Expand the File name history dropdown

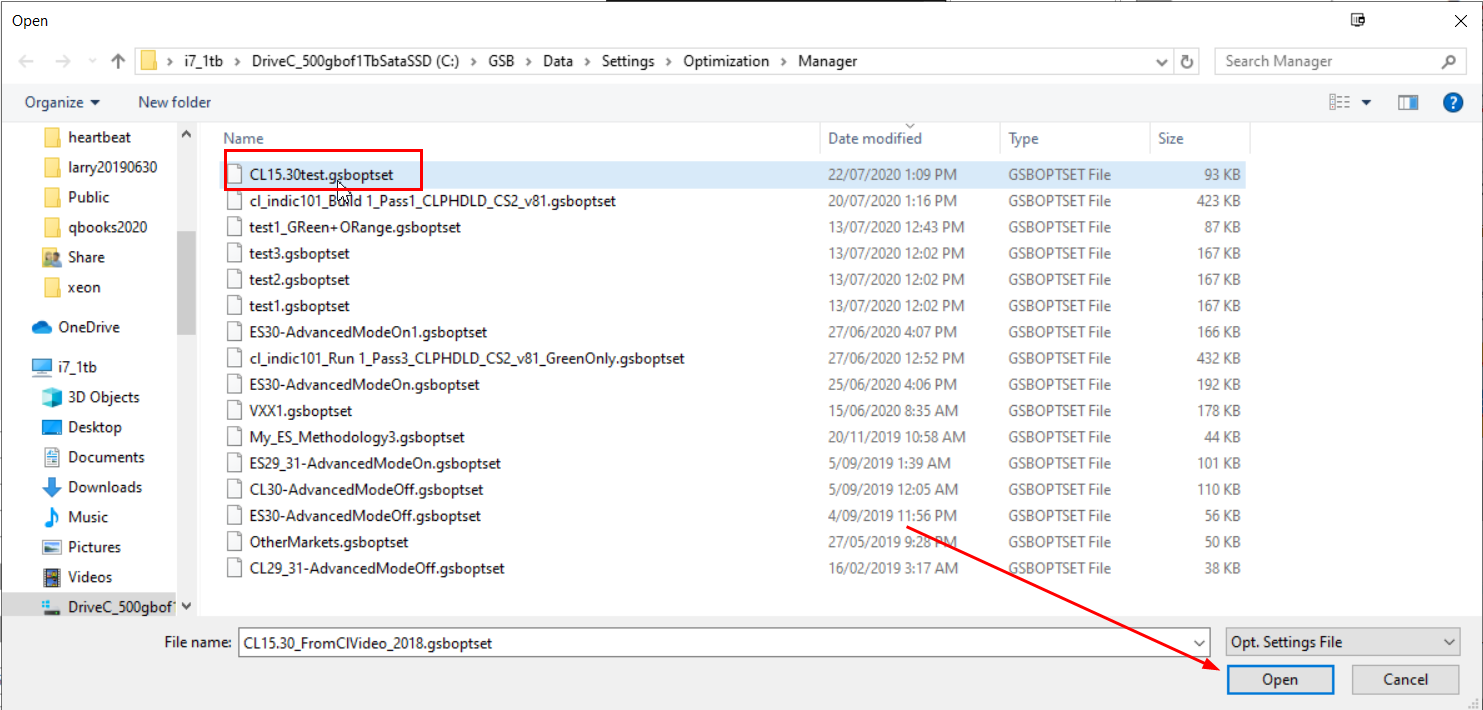(x=1200, y=643)
